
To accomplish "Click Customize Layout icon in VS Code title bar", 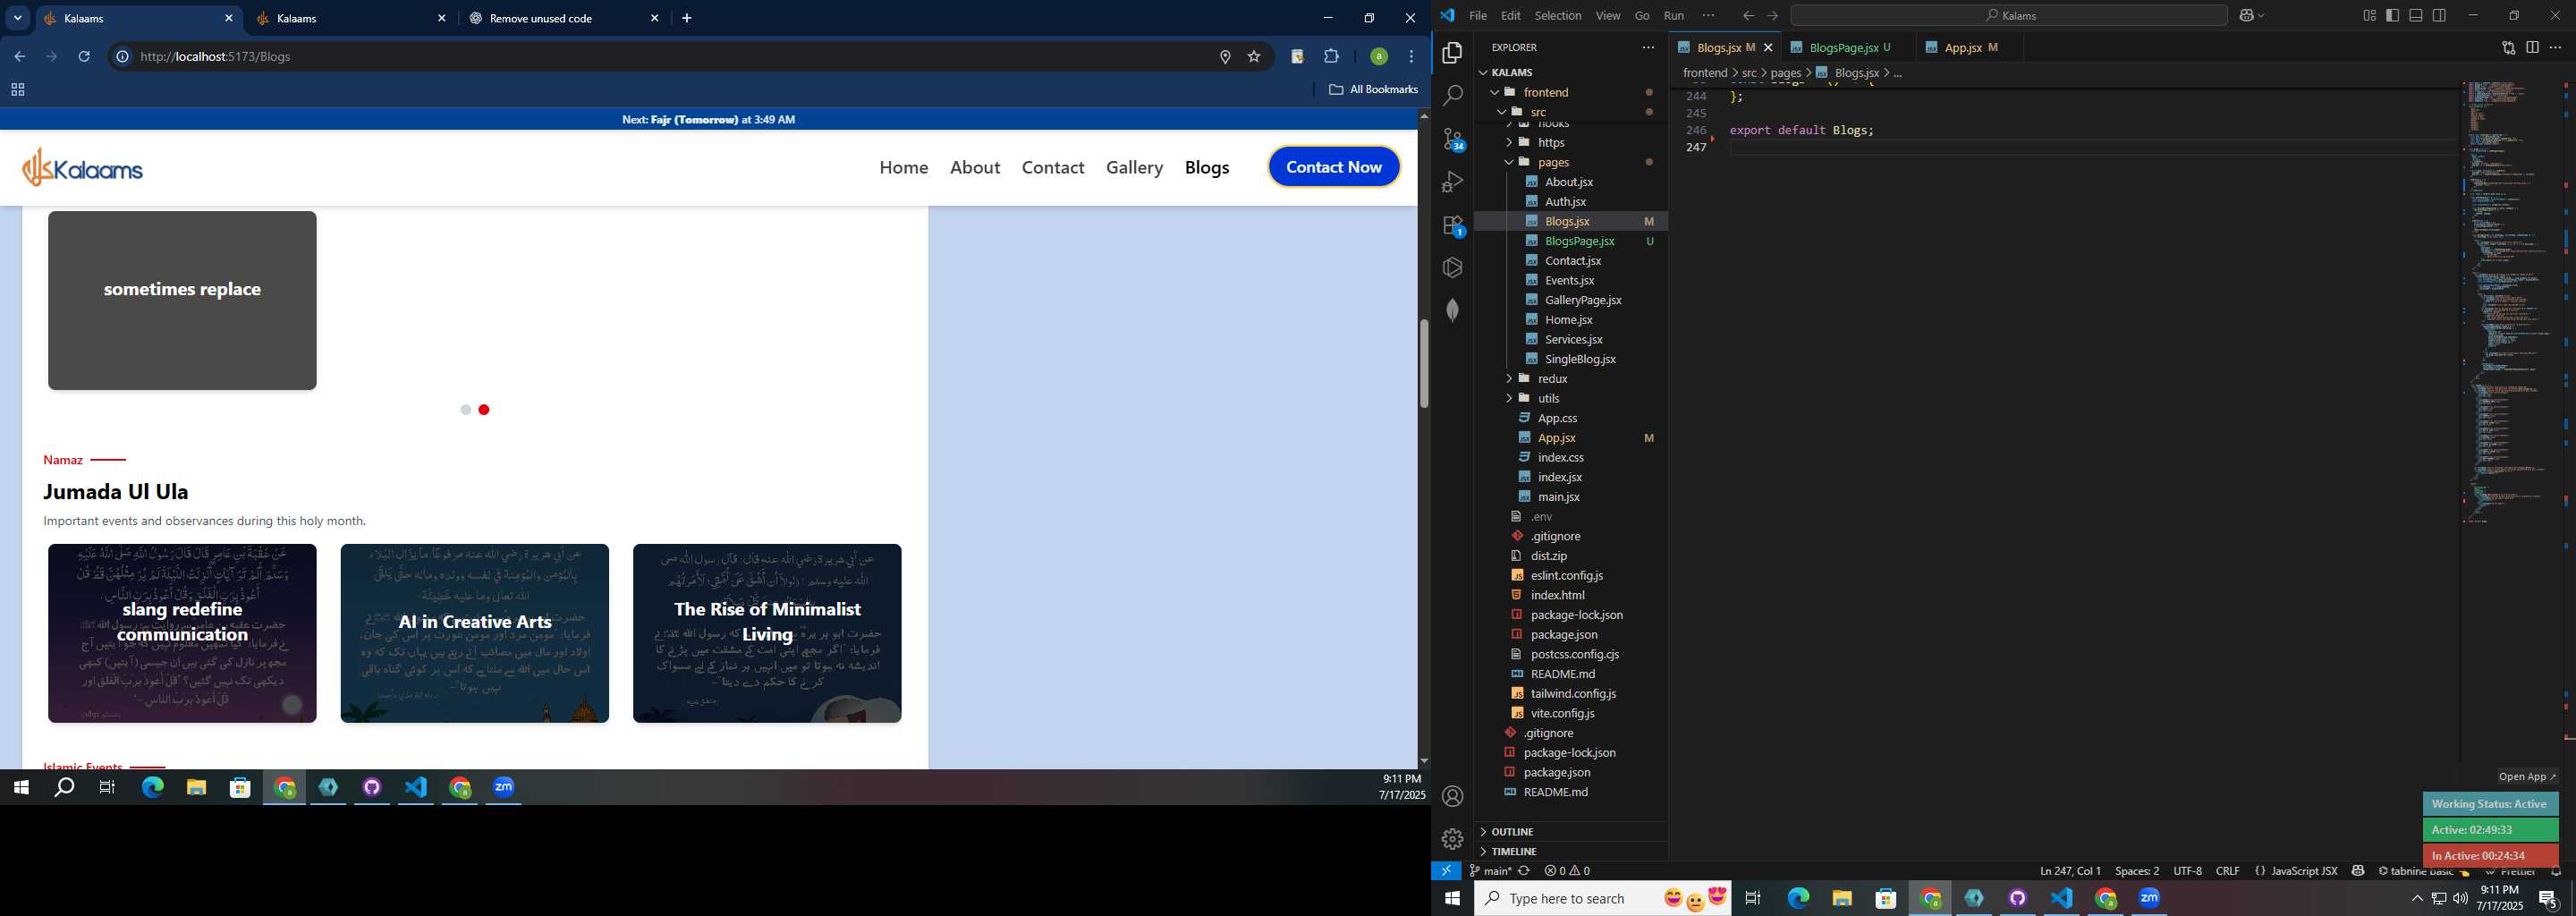I will 2369,15.
